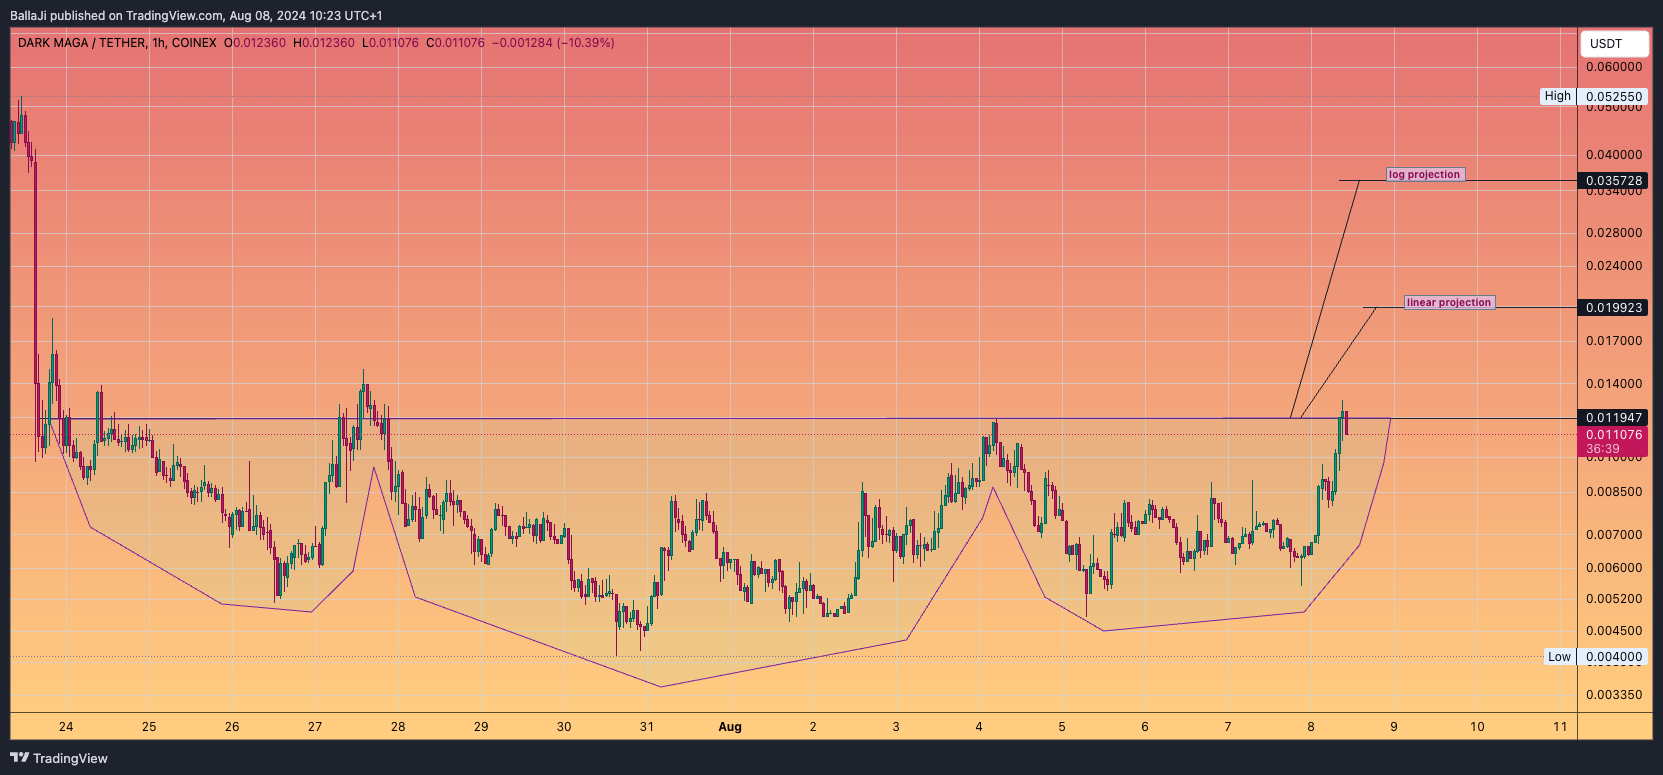Select the log projection label
Image resolution: width=1663 pixels, height=775 pixels.
coord(1425,174)
